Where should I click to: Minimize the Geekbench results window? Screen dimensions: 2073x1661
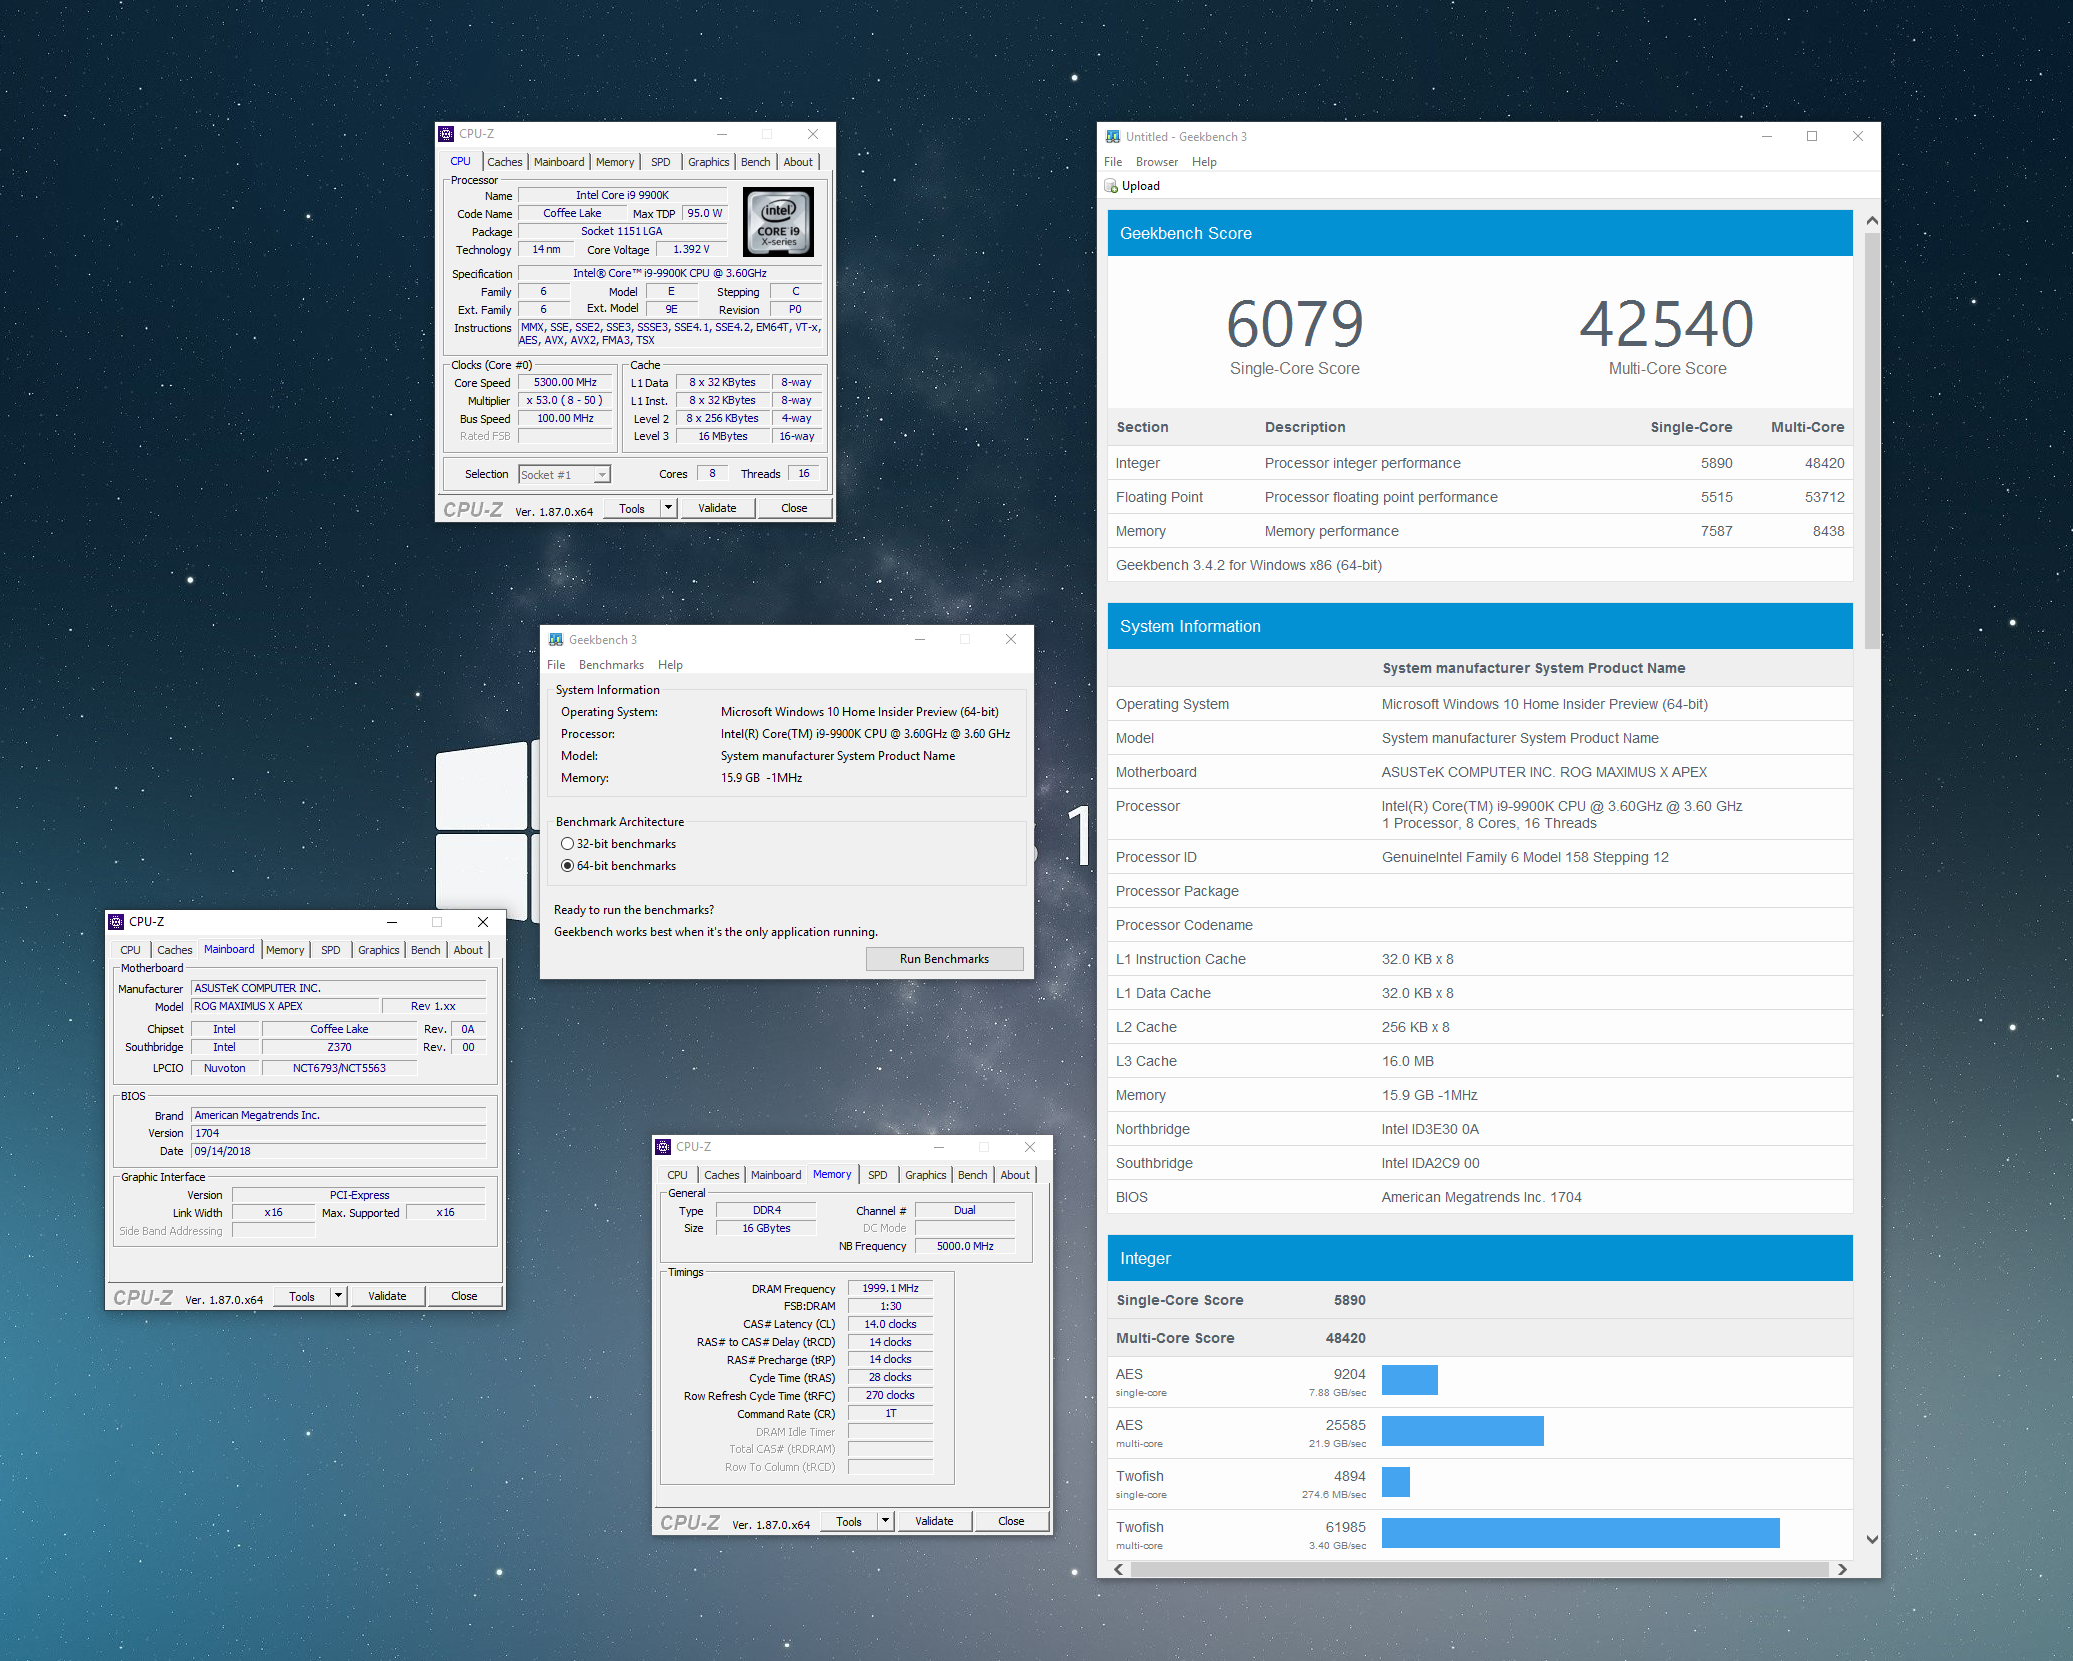click(x=1767, y=137)
